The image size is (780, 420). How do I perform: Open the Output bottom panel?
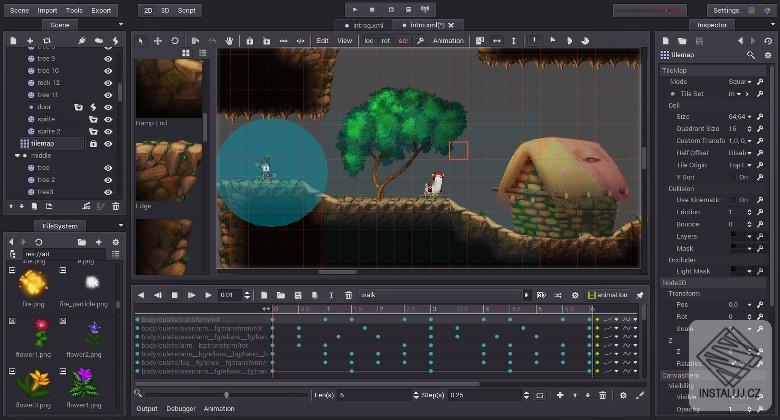click(147, 409)
